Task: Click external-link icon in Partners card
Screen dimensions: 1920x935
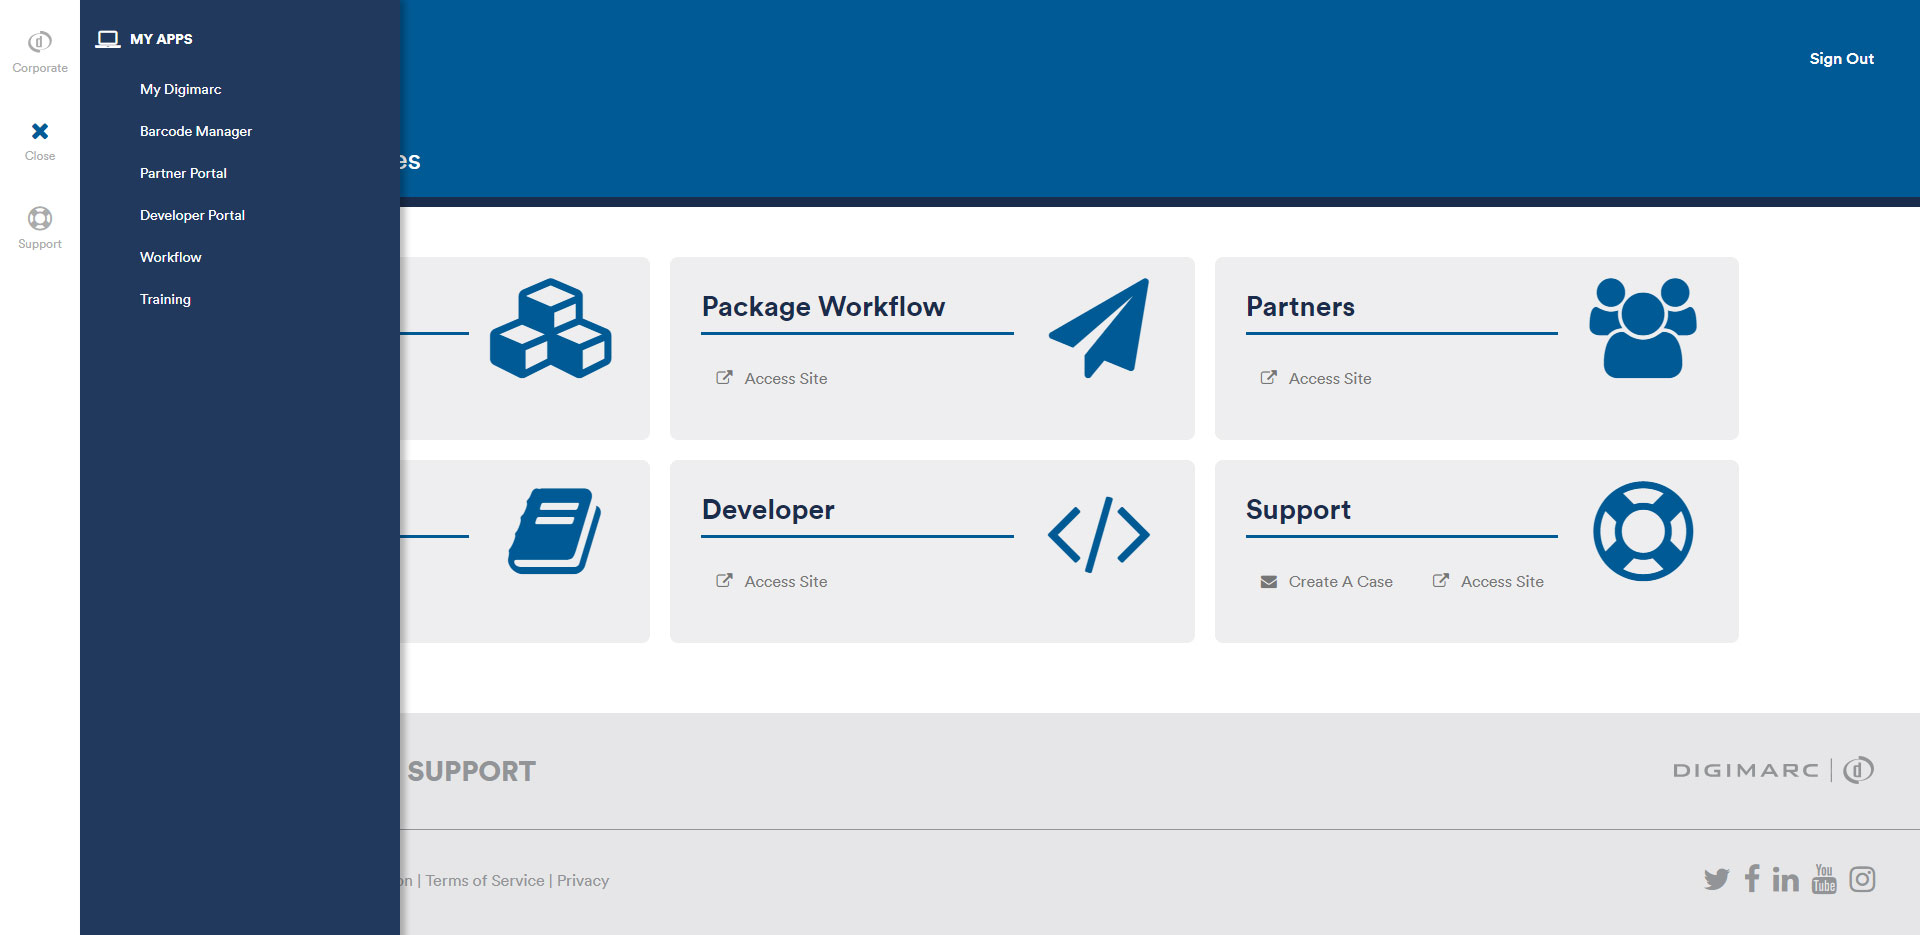Action: (1268, 377)
